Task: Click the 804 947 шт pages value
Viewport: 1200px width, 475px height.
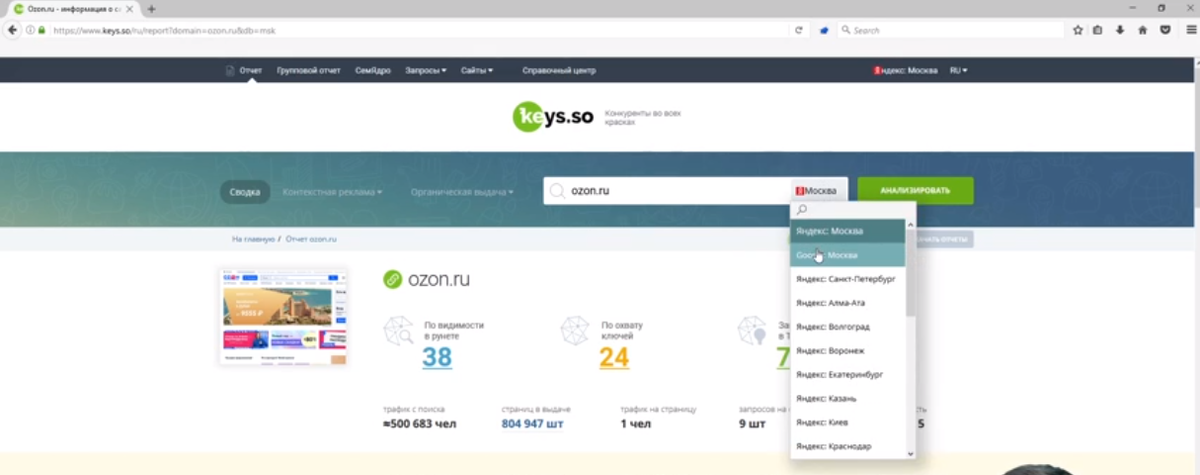Action: 532,424
